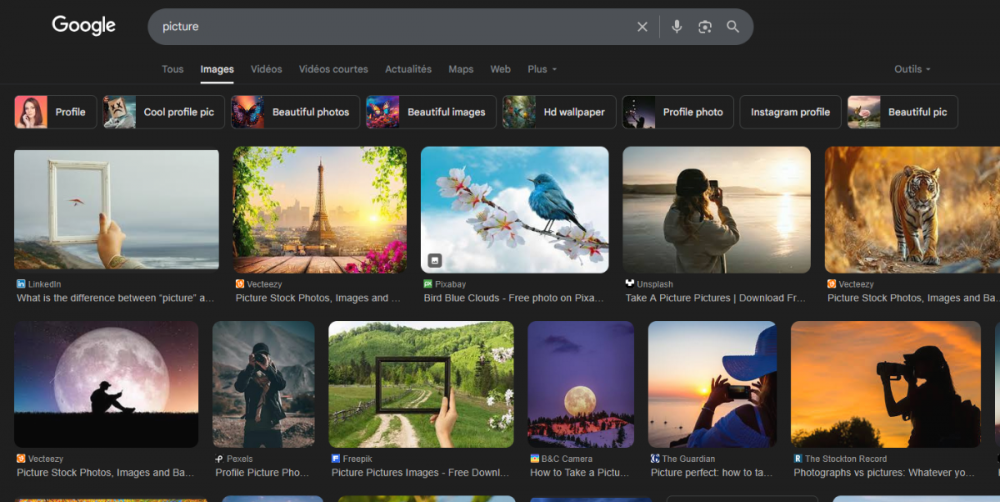Click the LinkedIn source favicon
The width and height of the screenshot is (1000, 502).
tap(21, 284)
